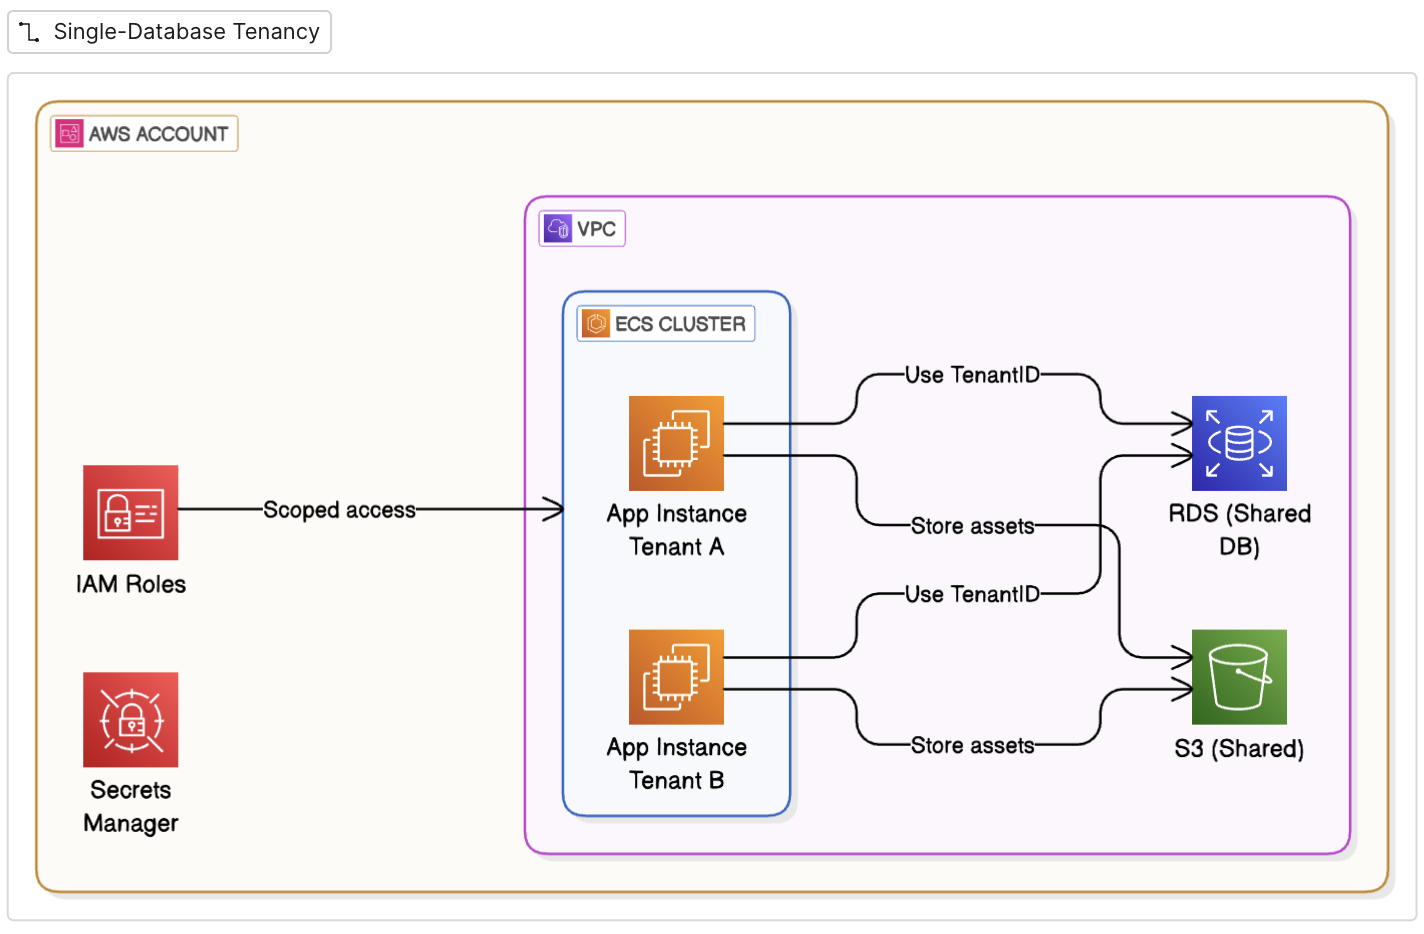Click the Secrets Manager caption

(131, 806)
